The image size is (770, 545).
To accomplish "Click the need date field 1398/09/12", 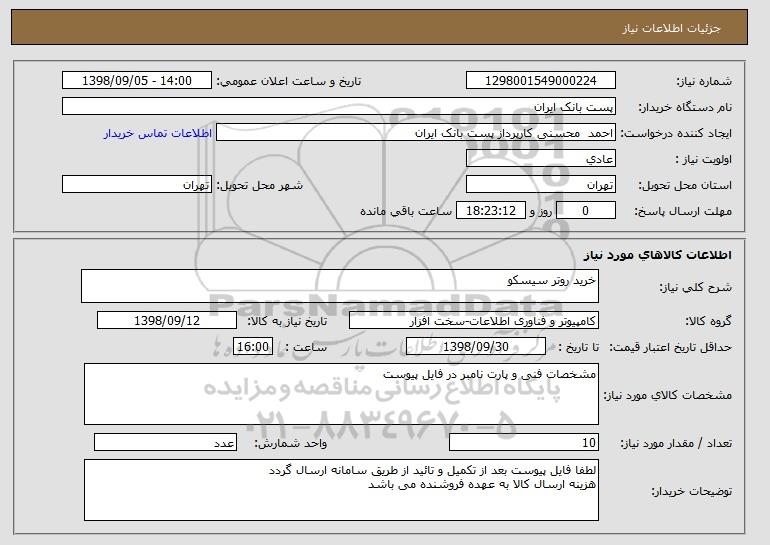I will point(167,321).
